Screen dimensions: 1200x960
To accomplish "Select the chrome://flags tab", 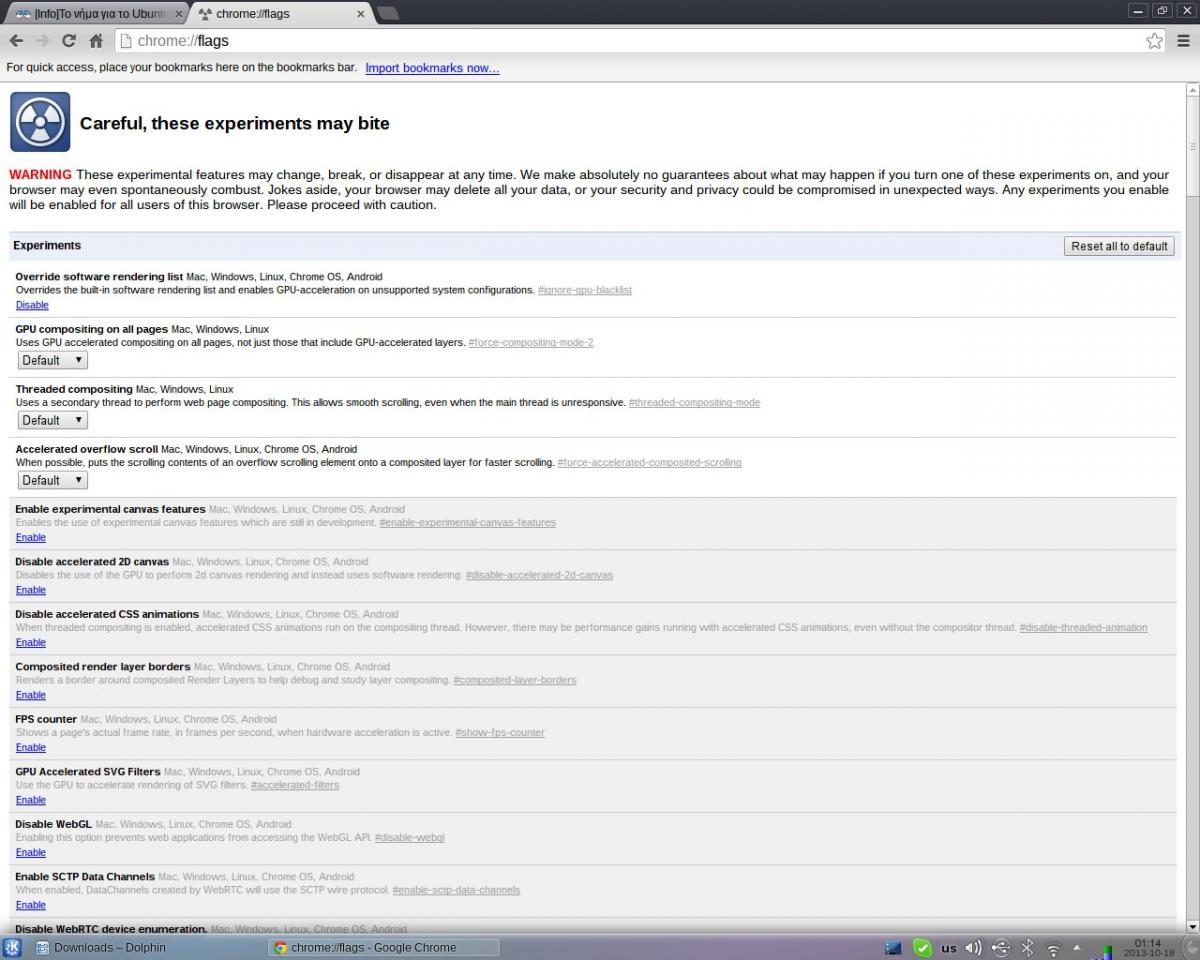I will pos(282,14).
